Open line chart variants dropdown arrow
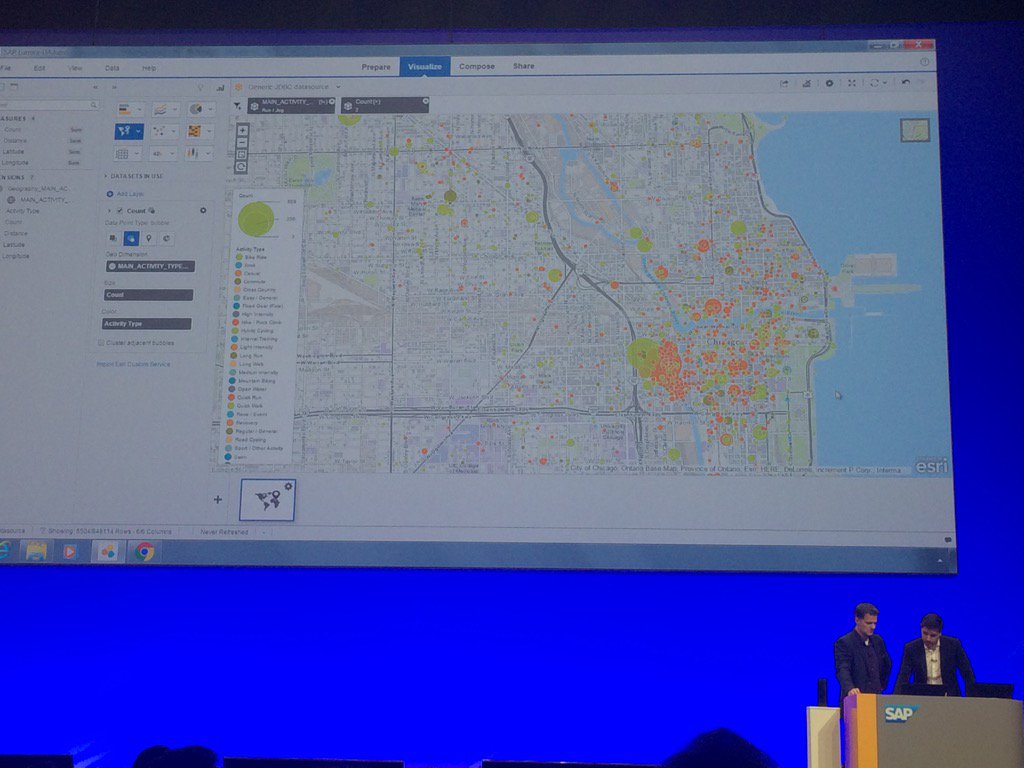Screen dimensions: 1024x768 (174, 110)
